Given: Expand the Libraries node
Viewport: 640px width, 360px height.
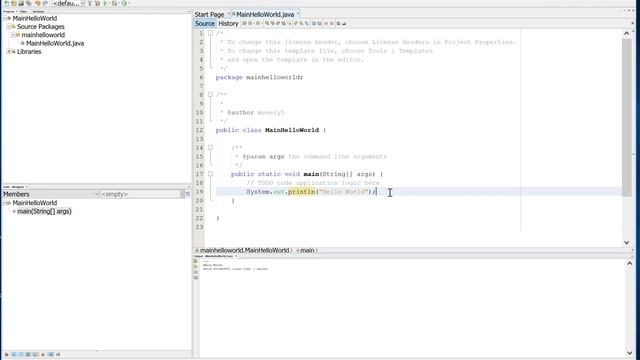Looking at the screenshot, I should 9,52.
